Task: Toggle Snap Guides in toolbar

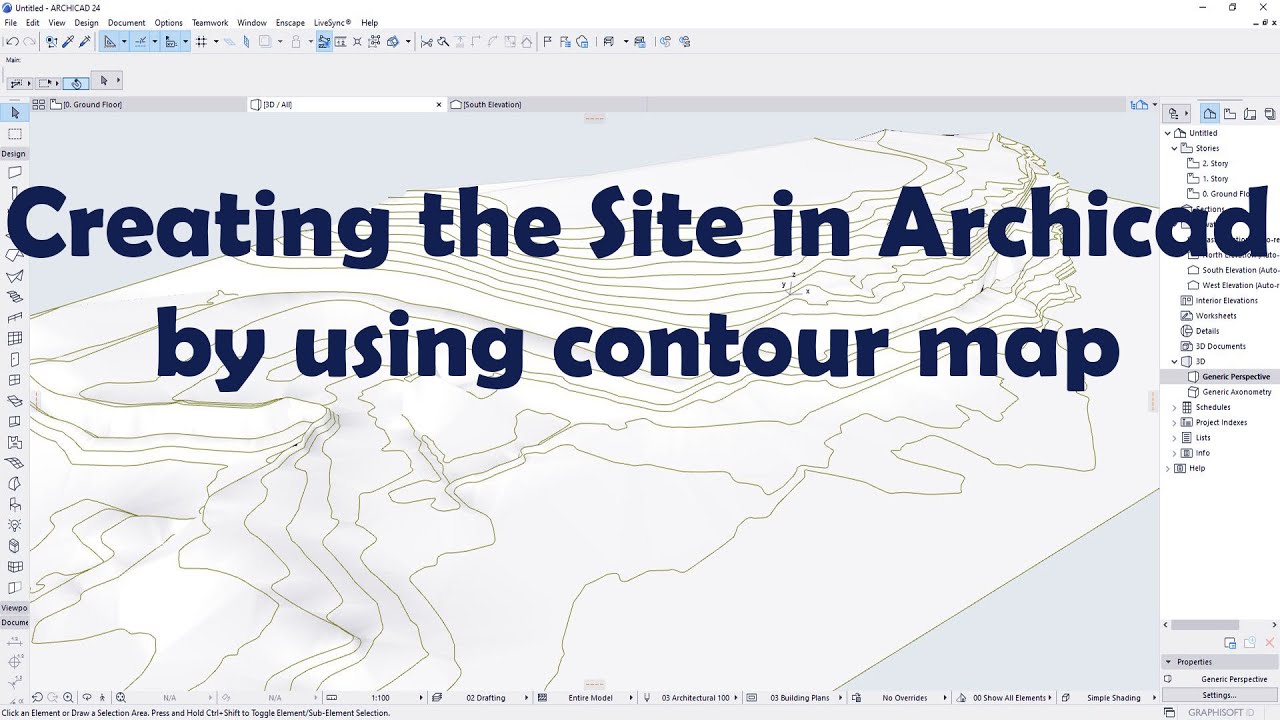Action: (140, 42)
